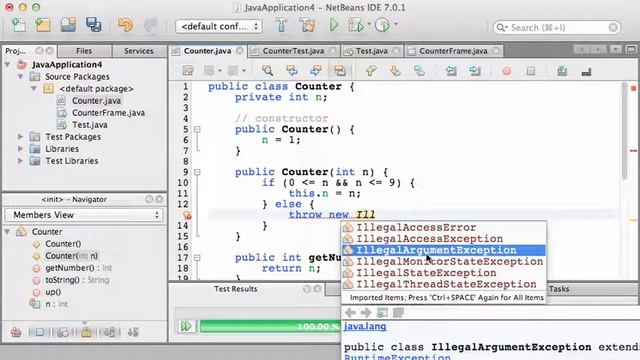Collapse the Counter class in Navigator
This screenshot has height=360, width=640.
[x=7, y=231]
